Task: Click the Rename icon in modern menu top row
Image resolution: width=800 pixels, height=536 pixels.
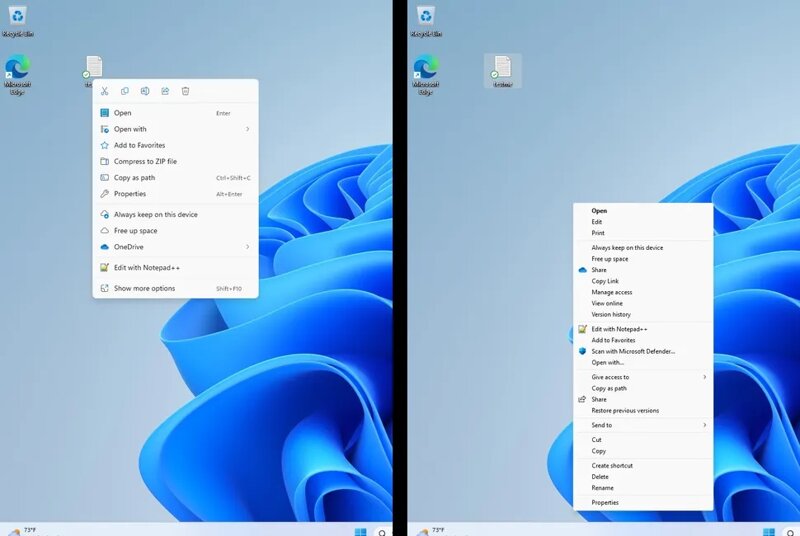Action: 145,91
